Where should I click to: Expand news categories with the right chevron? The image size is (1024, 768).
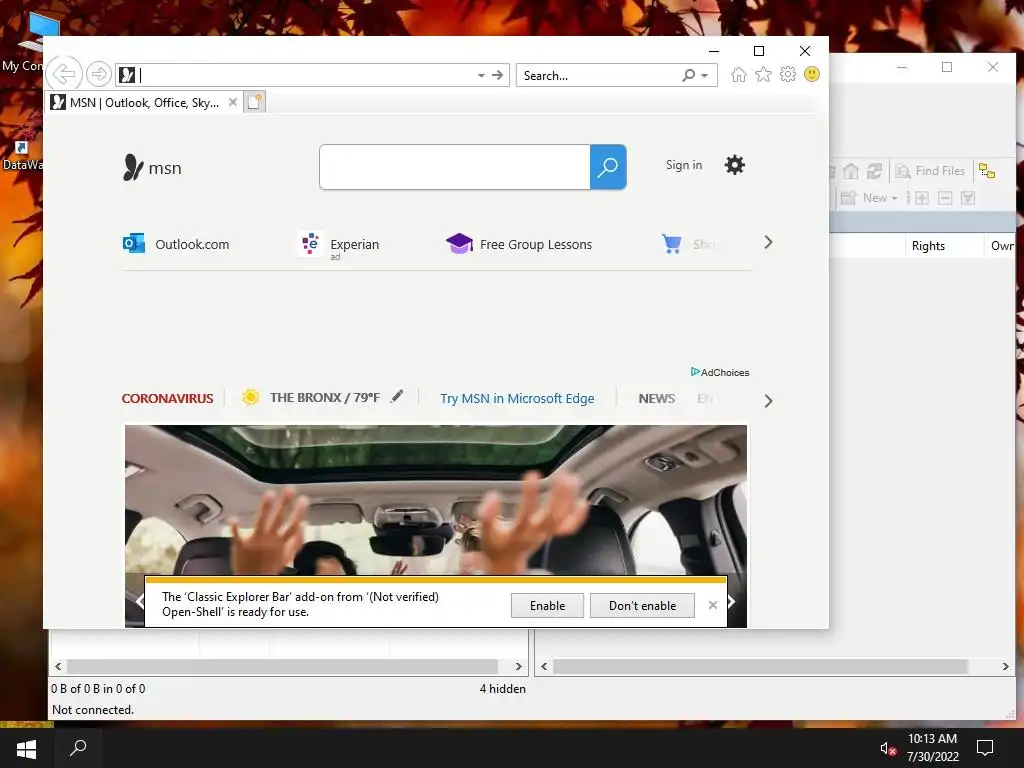(x=768, y=401)
